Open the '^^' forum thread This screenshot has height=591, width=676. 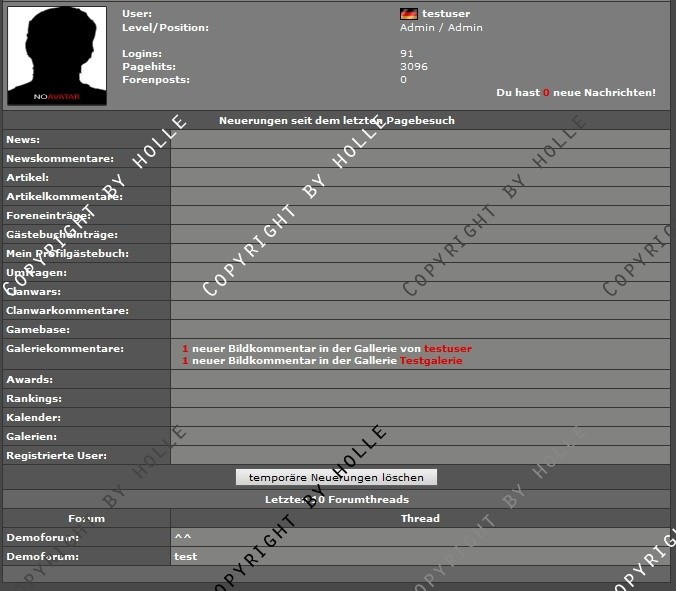click(182, 537)
